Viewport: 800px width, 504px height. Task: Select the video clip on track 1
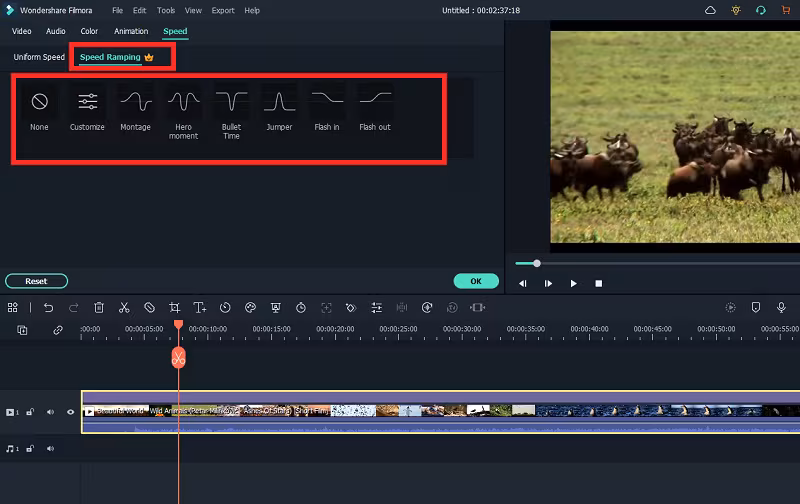click(x=441, y=412)
